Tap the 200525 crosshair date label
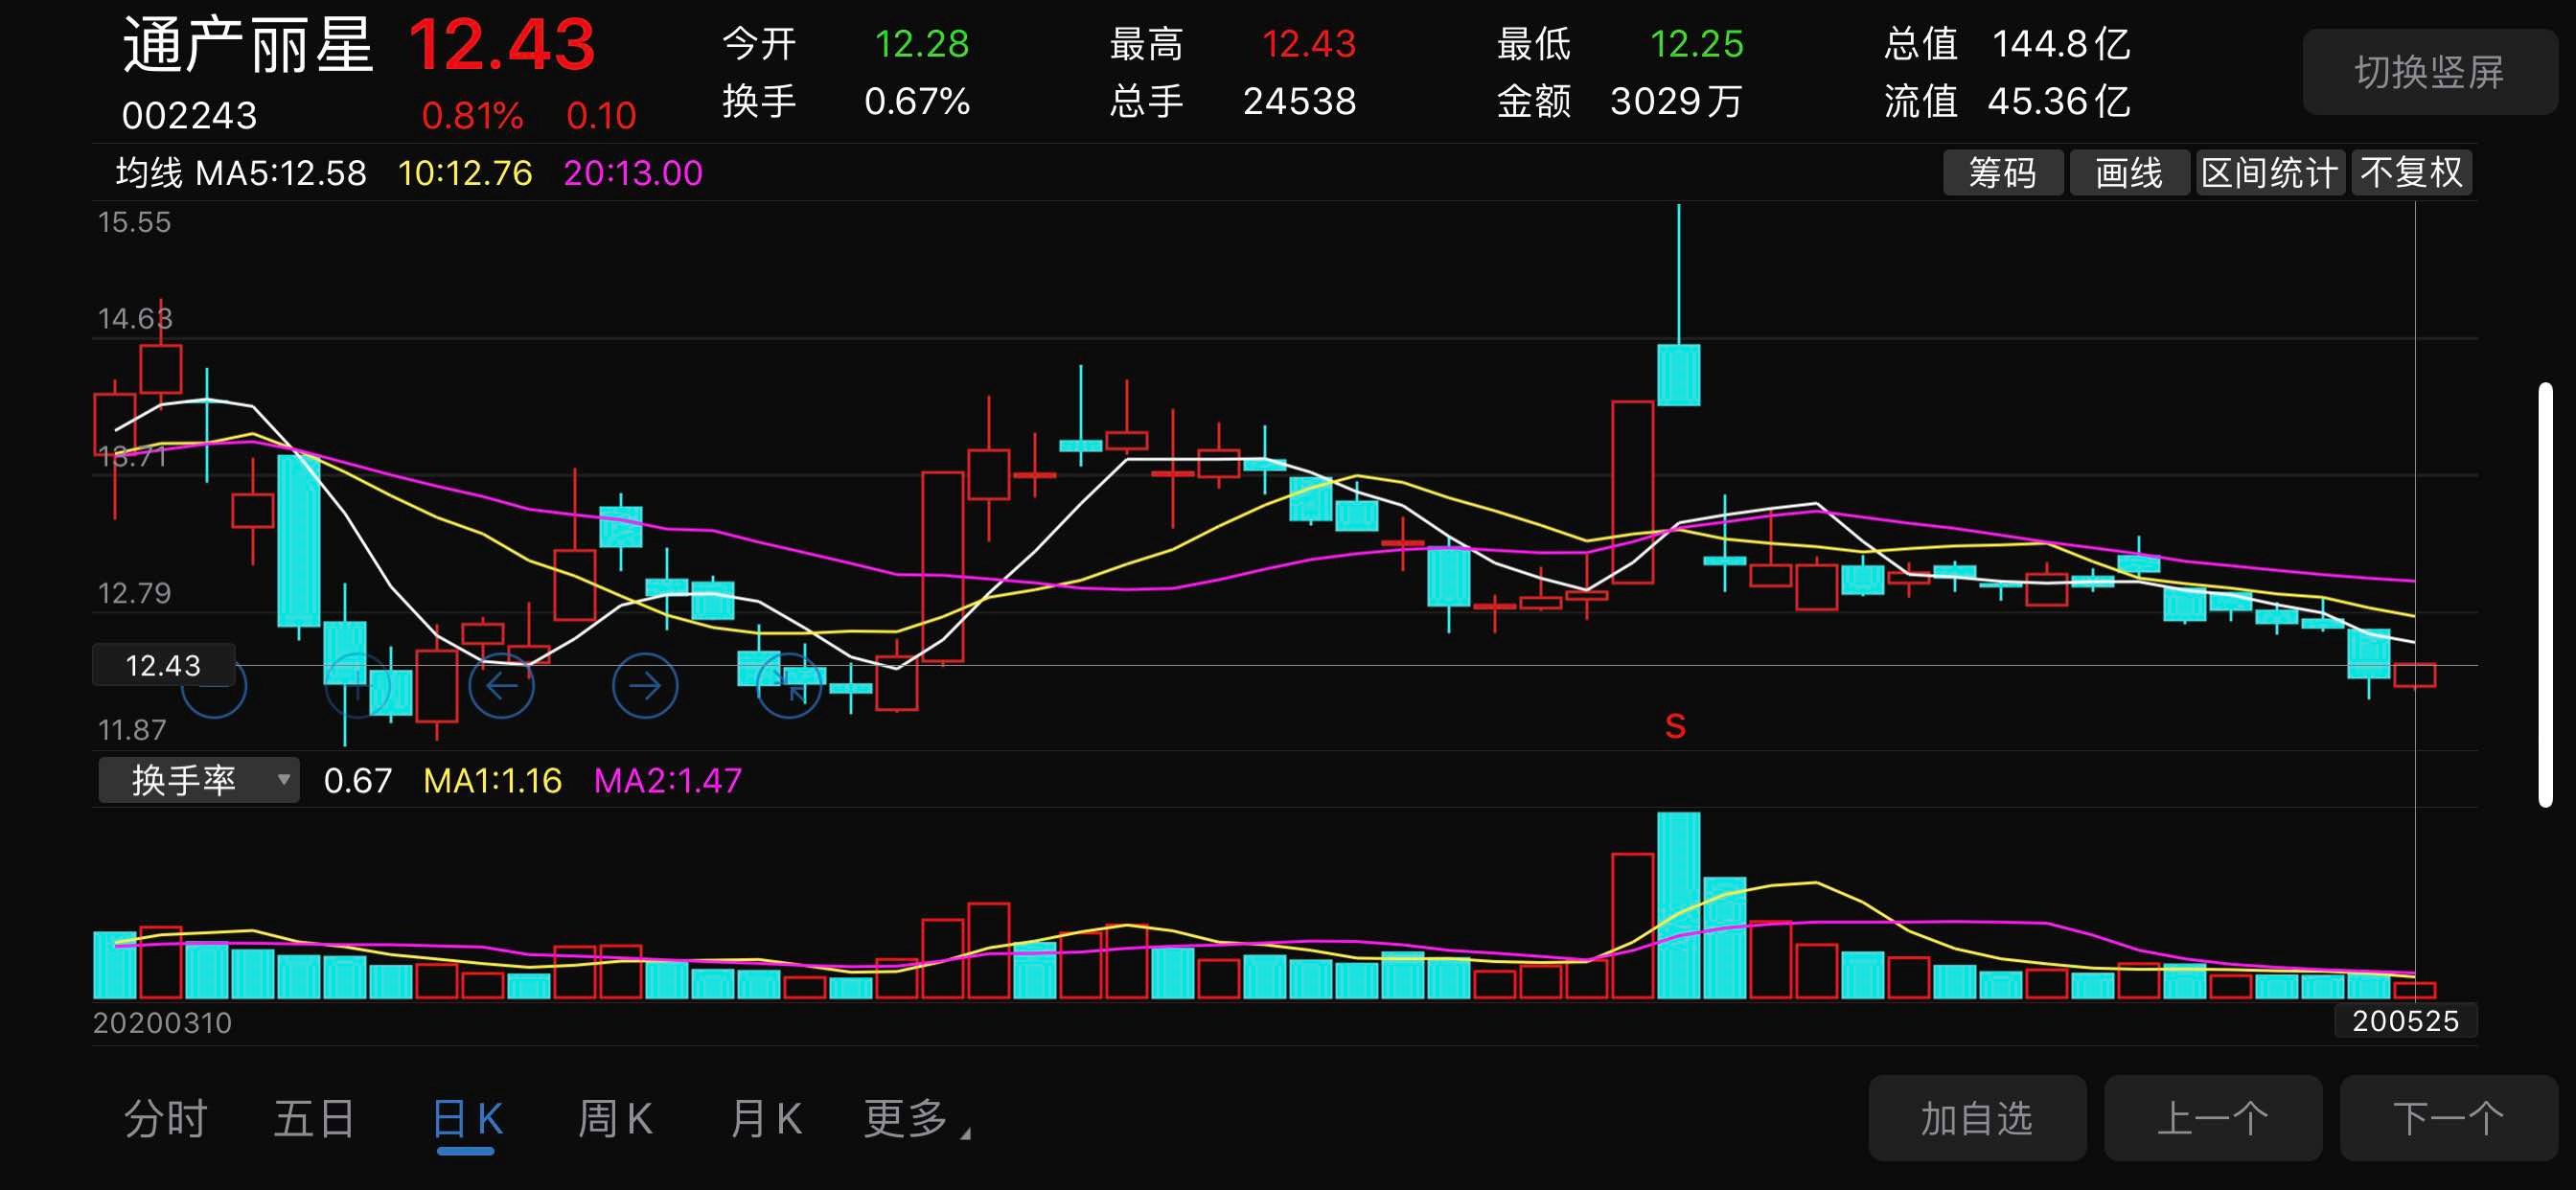This screenshot has height=1190, width=2576. [2405, 1021]
